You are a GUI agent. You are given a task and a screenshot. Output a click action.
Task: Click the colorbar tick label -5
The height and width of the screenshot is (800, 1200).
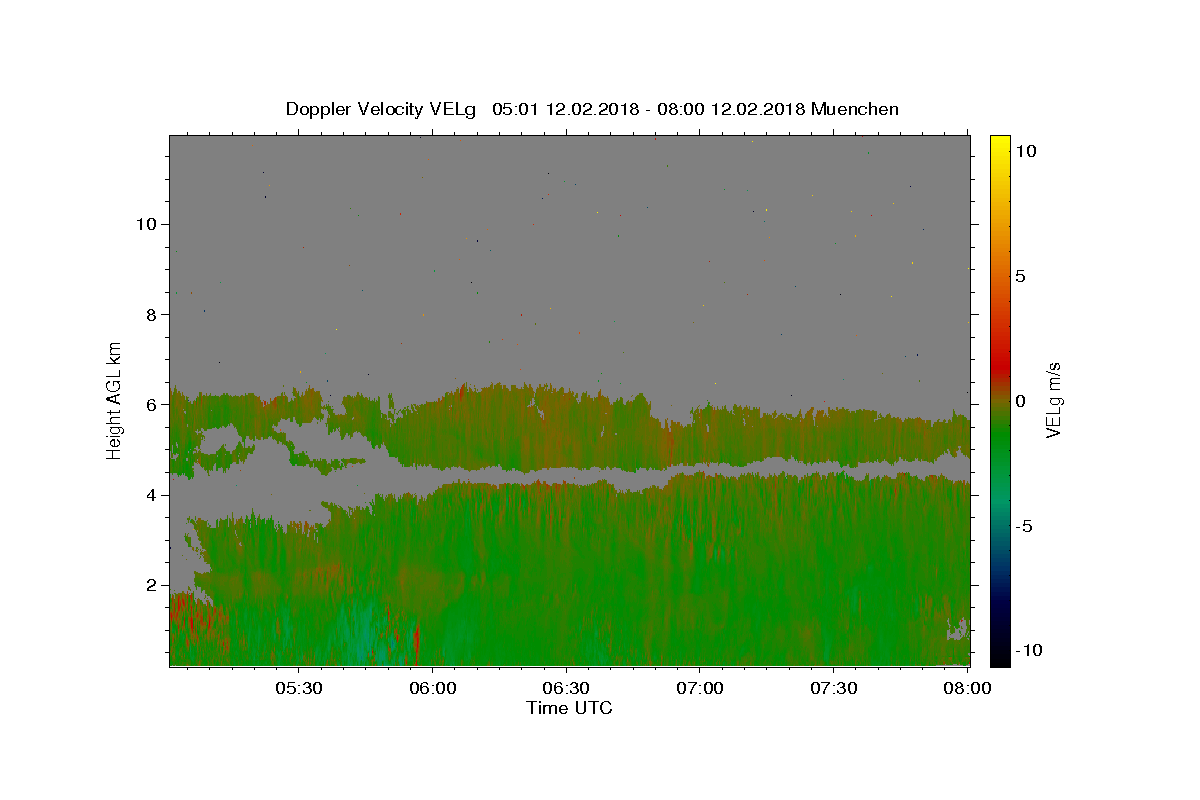click(1026, 526)
